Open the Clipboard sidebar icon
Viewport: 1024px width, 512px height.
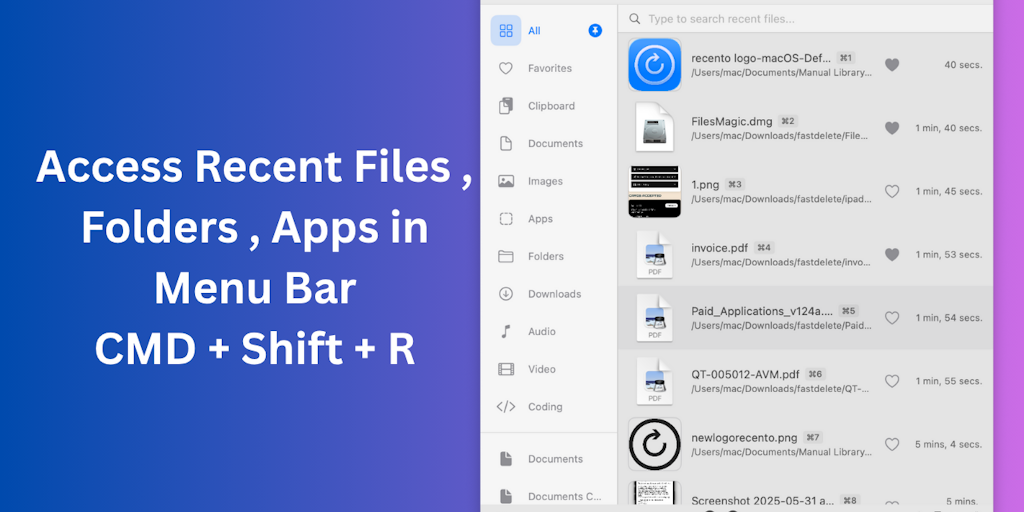(505, 106)
